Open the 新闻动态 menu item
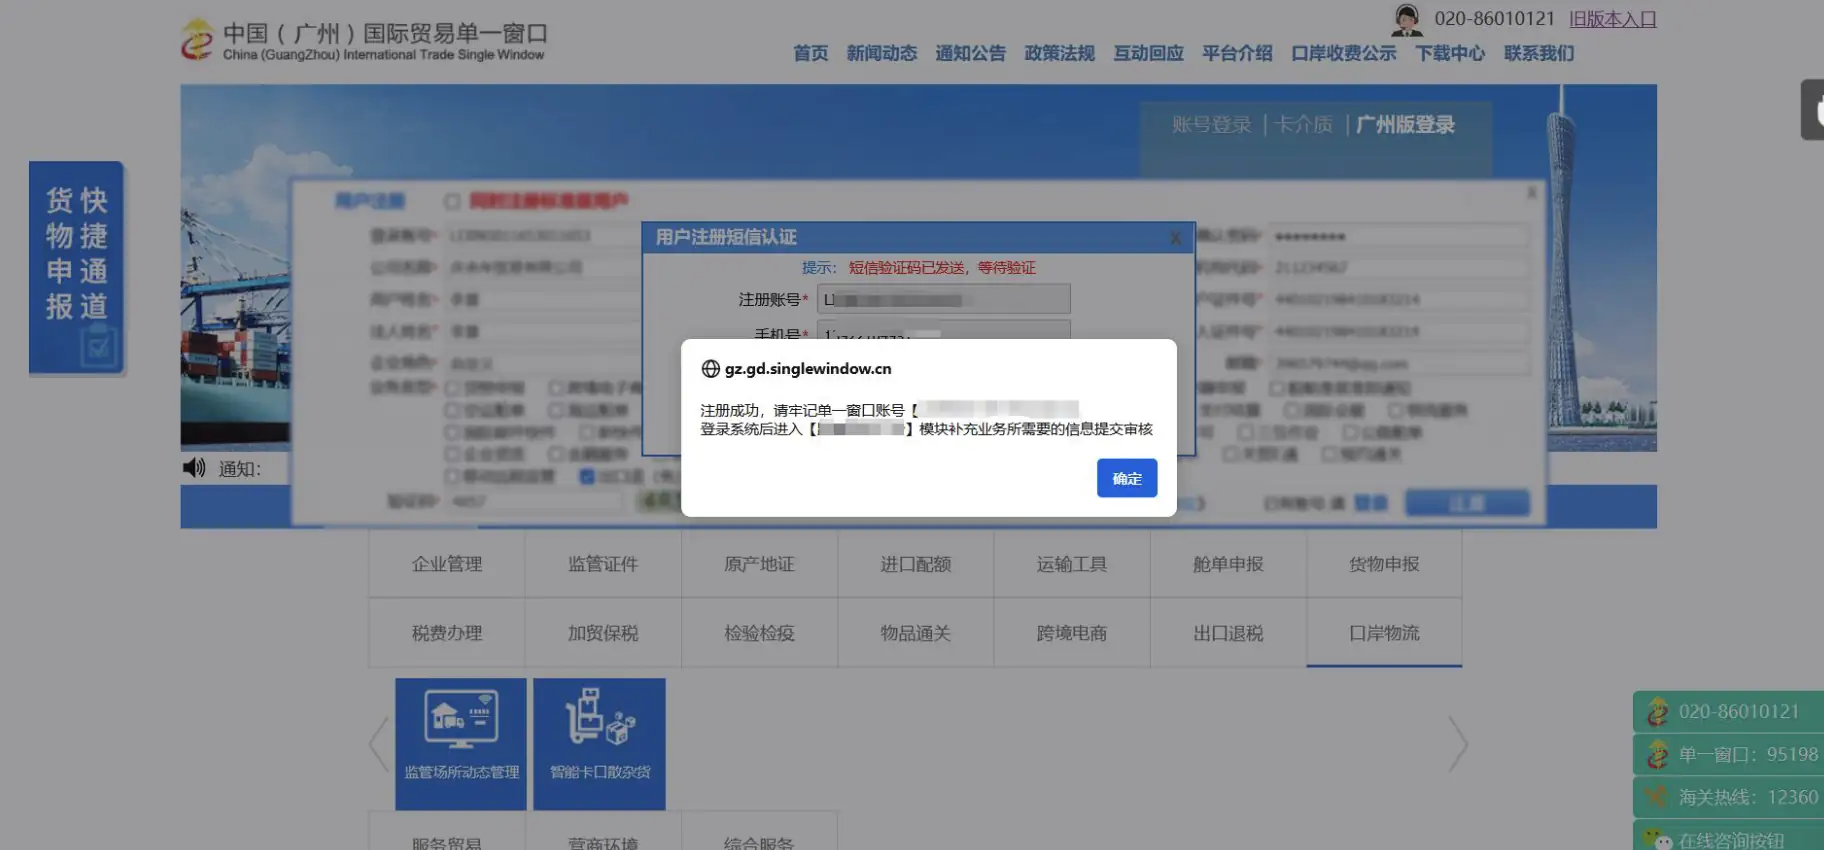The image size is (1824, 850). tap(881, 53)
